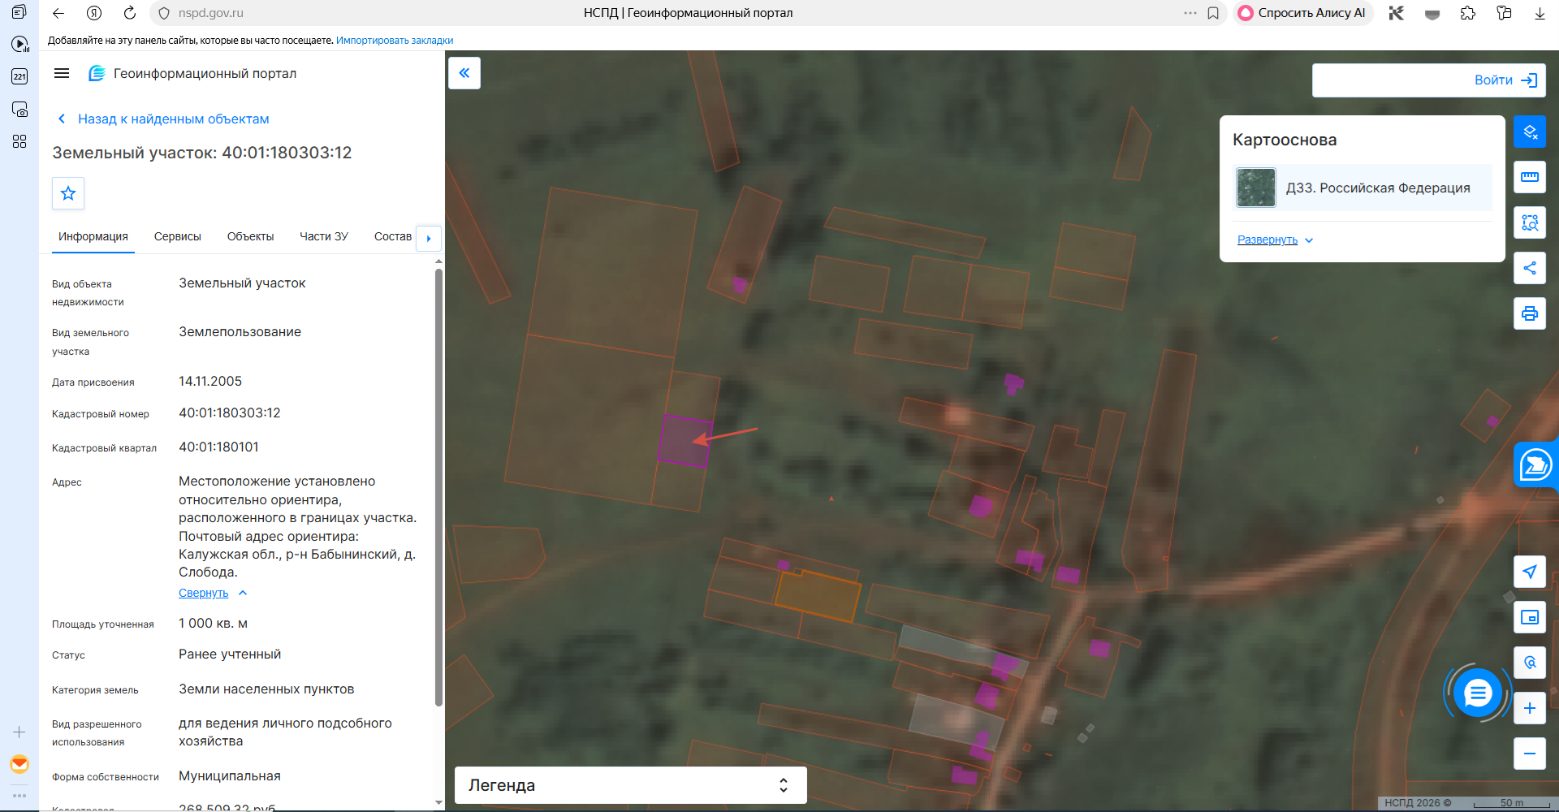Add parcel to favorites with star icon
1559x812 pixels.
click(68, 193)
